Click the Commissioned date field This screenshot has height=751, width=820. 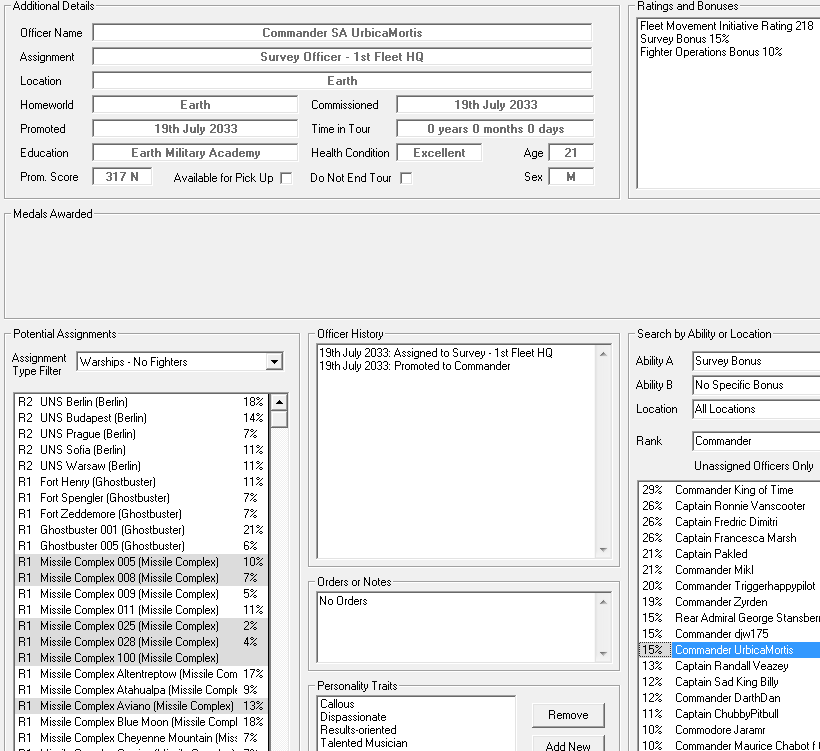click(x=495, y=105)
